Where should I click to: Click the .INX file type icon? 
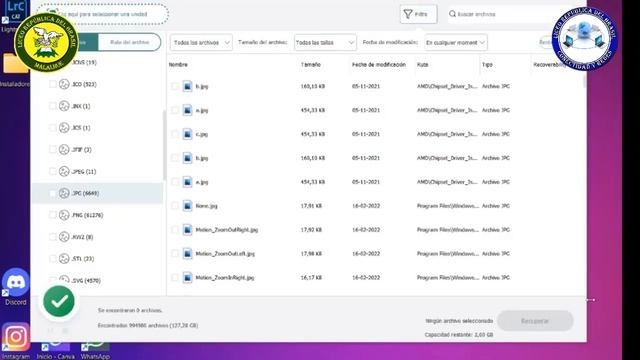pyautogui.click(x=64, y=106)
